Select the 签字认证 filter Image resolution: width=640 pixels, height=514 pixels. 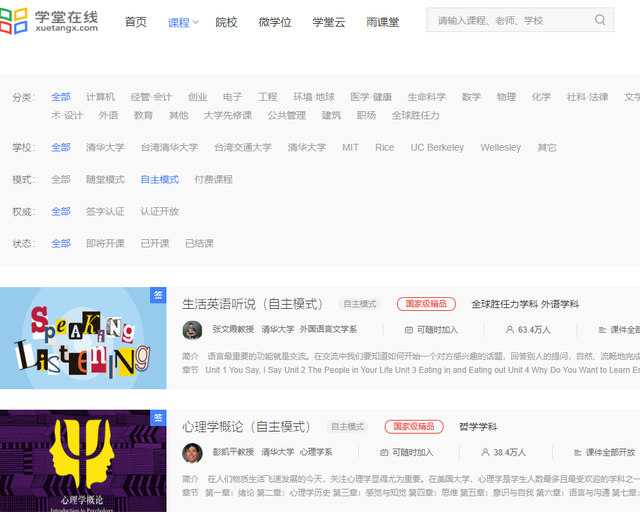105,211
